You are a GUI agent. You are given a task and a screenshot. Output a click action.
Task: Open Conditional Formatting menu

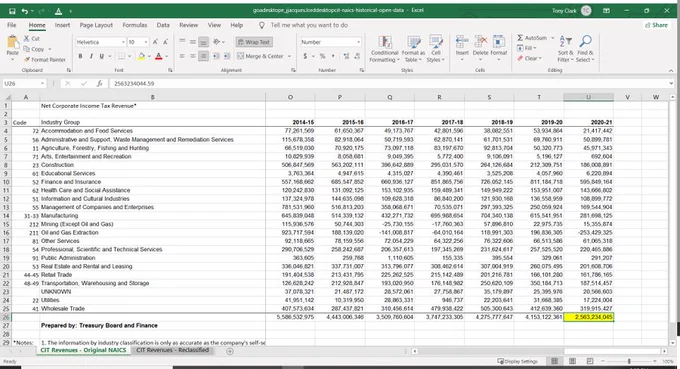pos(385,49)
